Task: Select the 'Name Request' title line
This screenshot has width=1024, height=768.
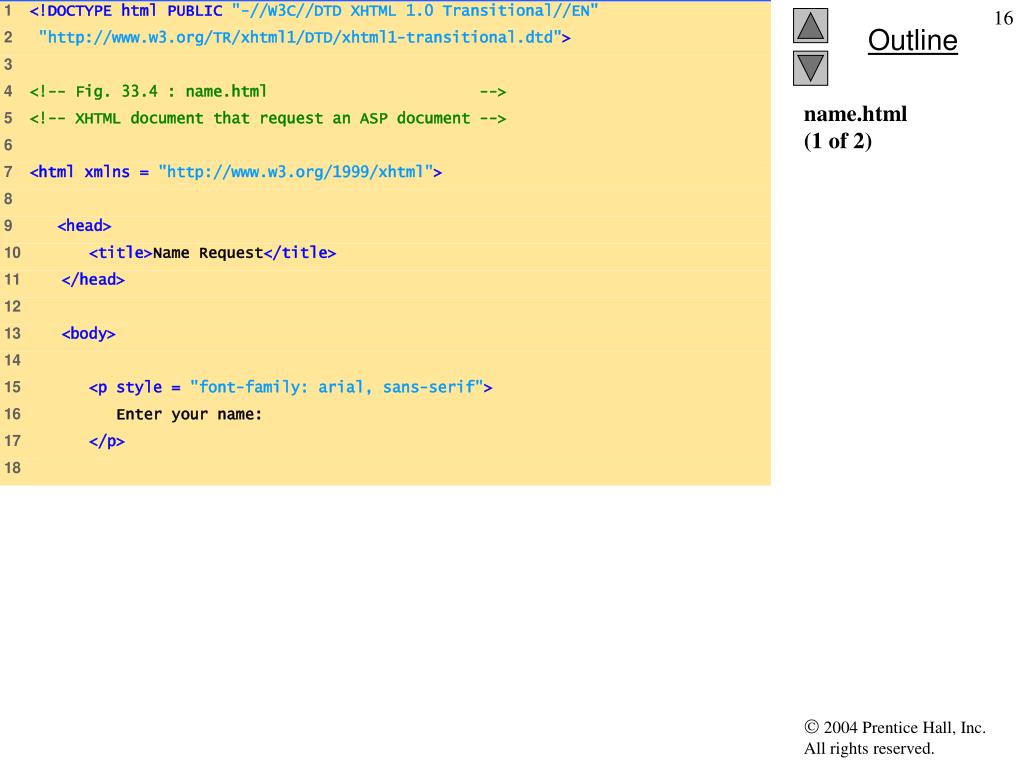Action: point(212,253)
